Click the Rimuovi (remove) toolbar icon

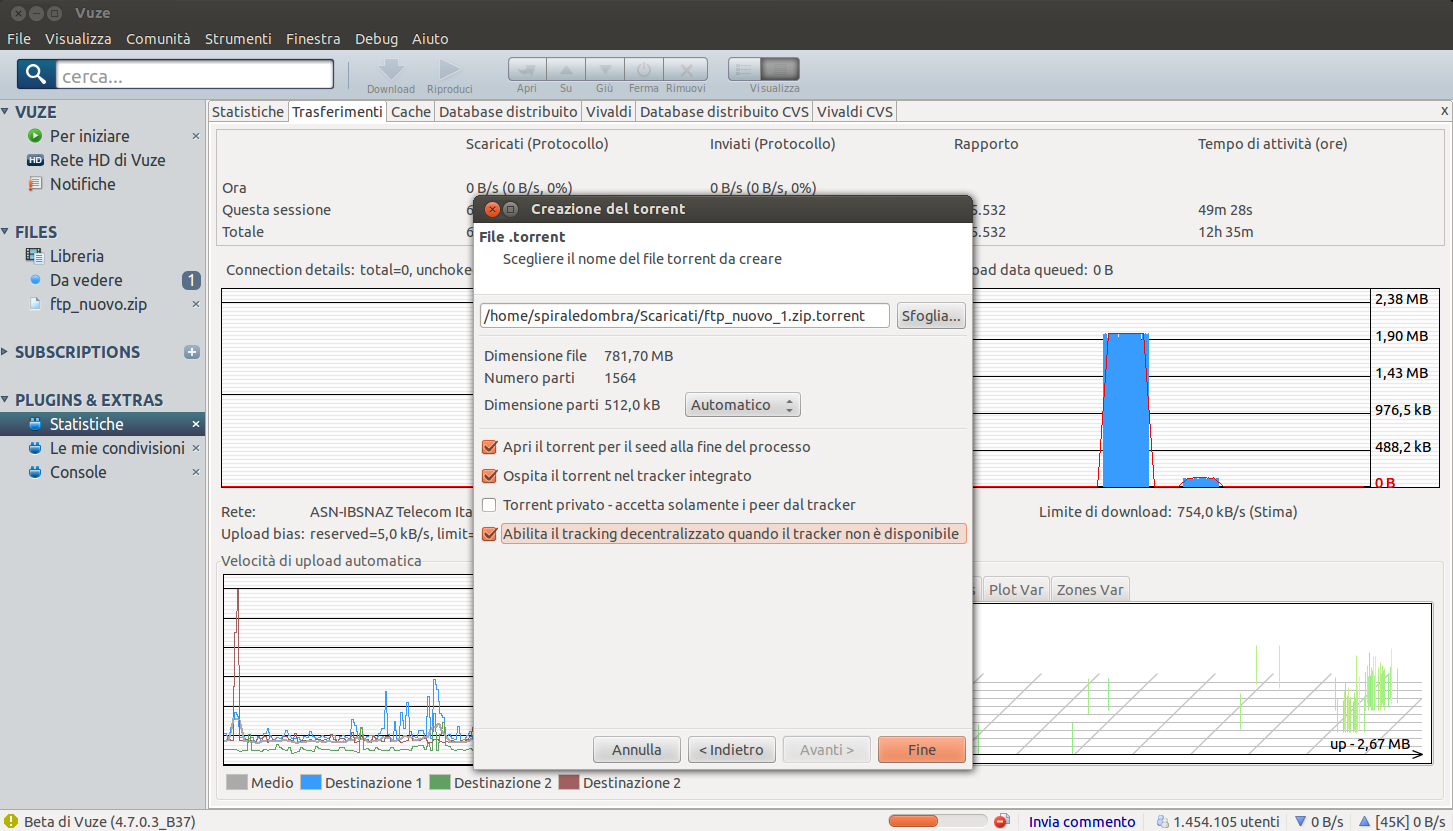click(686, 70)
